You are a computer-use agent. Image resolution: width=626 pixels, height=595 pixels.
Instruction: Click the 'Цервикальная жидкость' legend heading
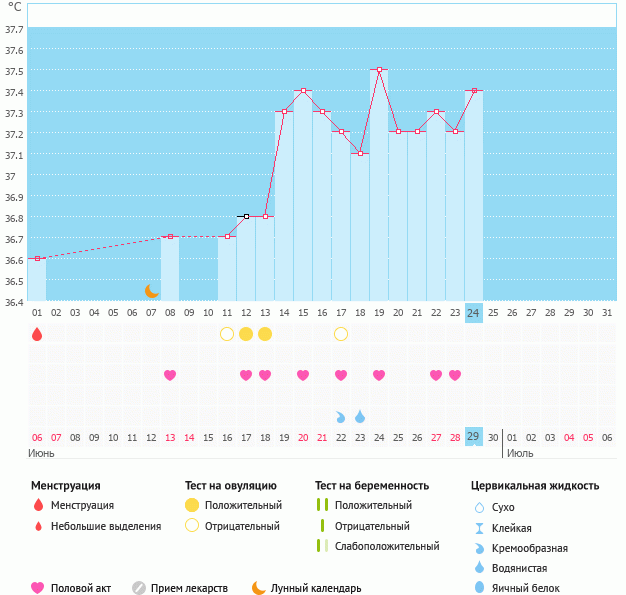(534, 486)
